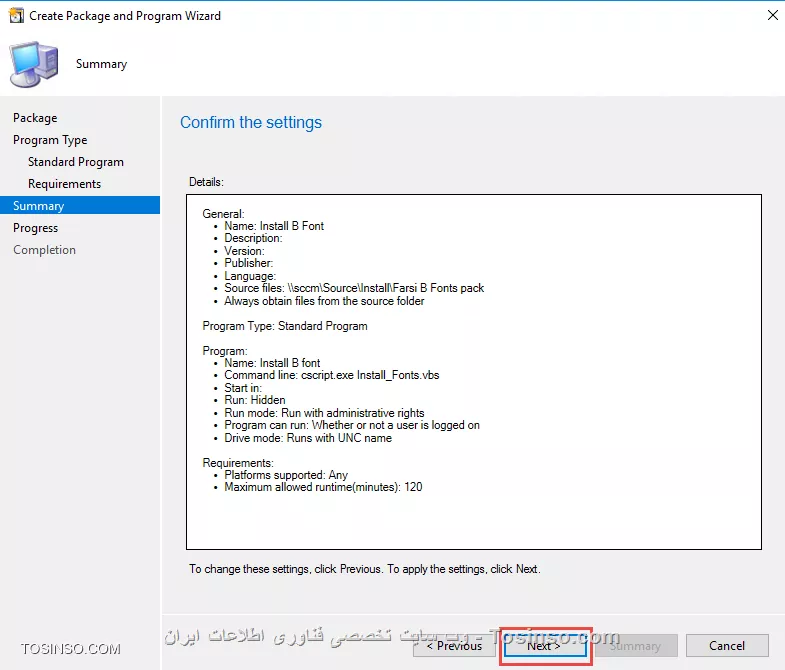
Task: Click the 'Requirements:' heading in the details box
Action: point(238,463)
